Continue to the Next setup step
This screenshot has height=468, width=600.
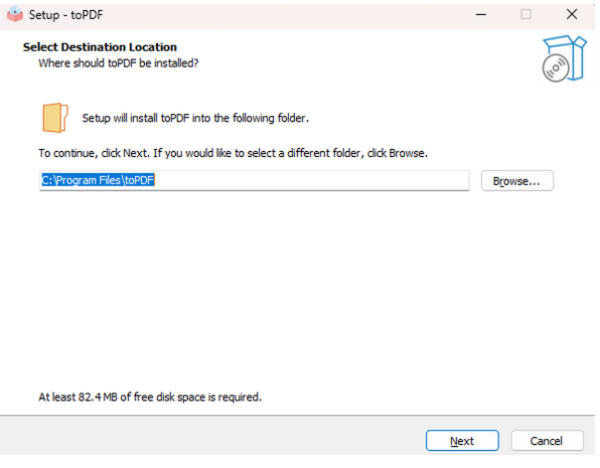462,441
